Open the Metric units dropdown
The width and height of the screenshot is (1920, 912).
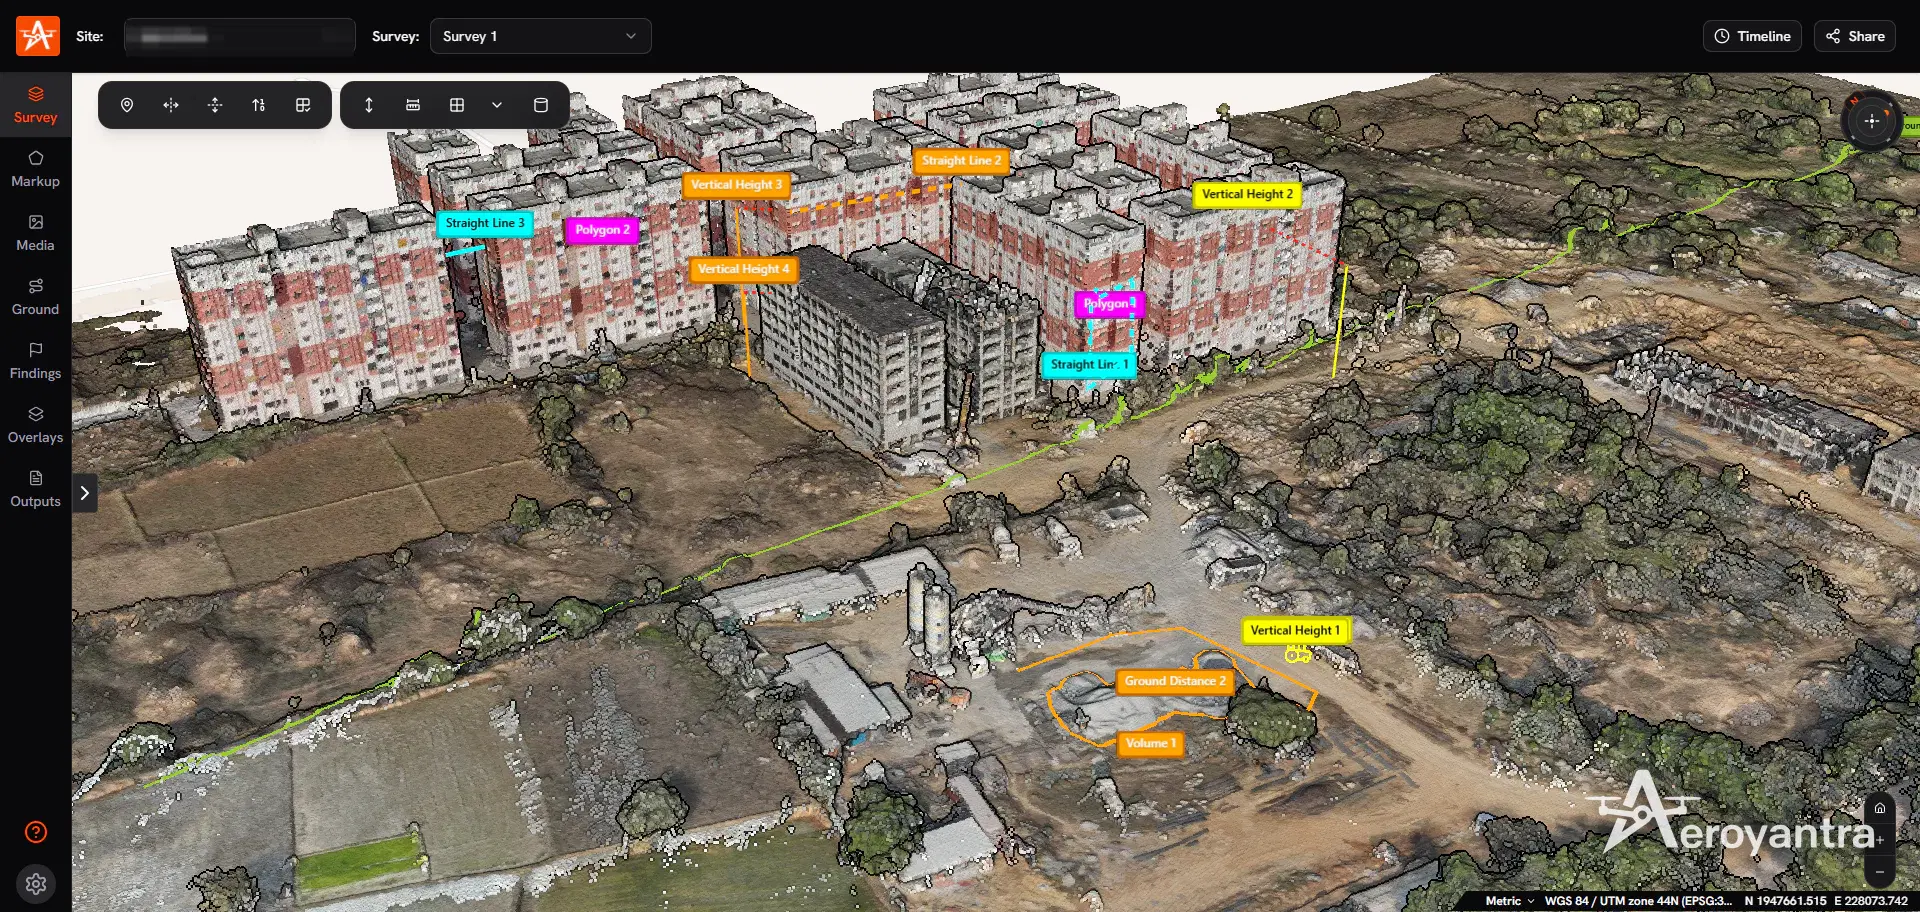point(1509,901)
